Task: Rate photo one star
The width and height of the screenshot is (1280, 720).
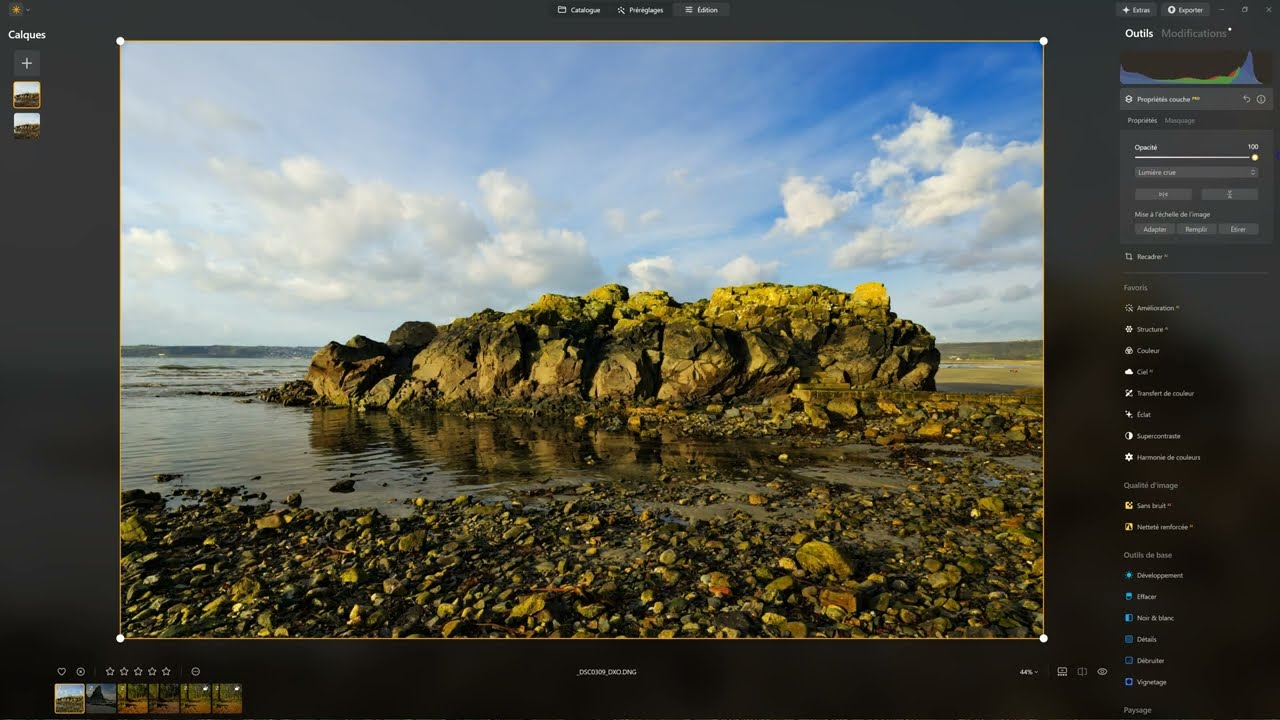Action: (110, 672)
